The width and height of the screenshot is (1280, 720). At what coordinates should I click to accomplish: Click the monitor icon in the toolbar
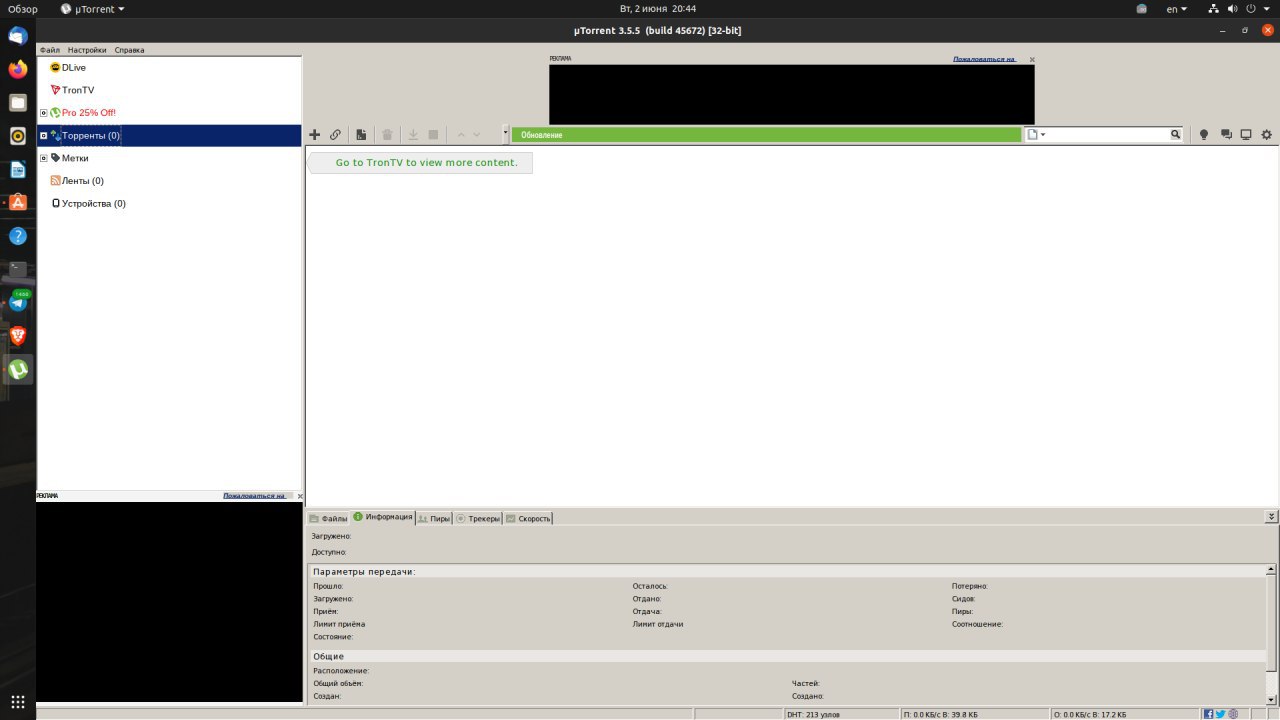click(1246, 134)
